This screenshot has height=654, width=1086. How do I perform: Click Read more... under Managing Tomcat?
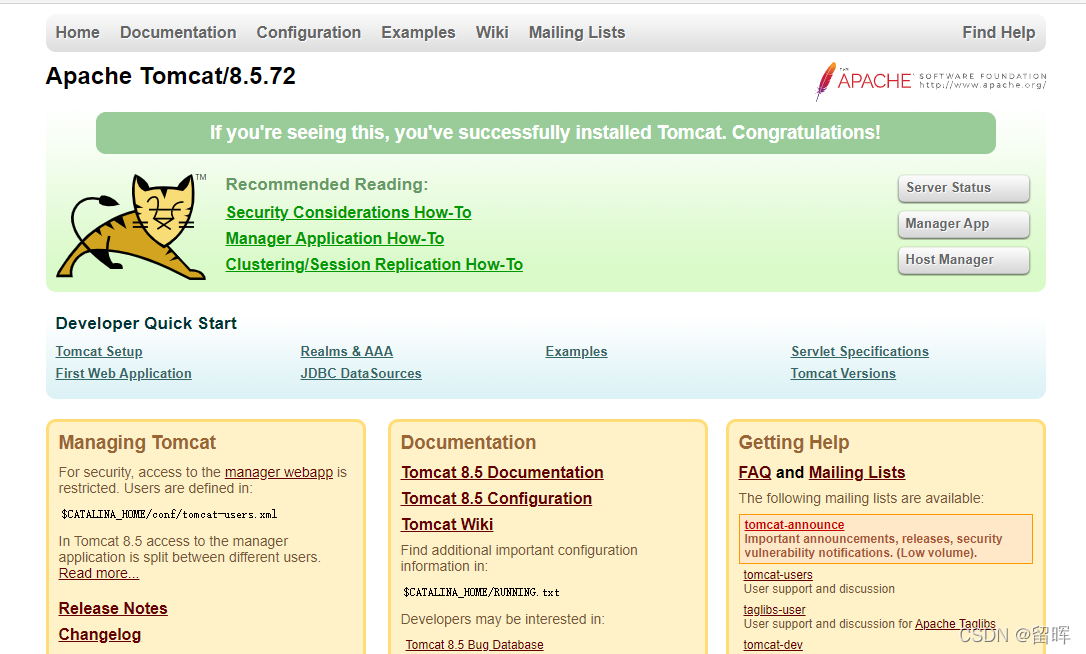tap(98, 574)
